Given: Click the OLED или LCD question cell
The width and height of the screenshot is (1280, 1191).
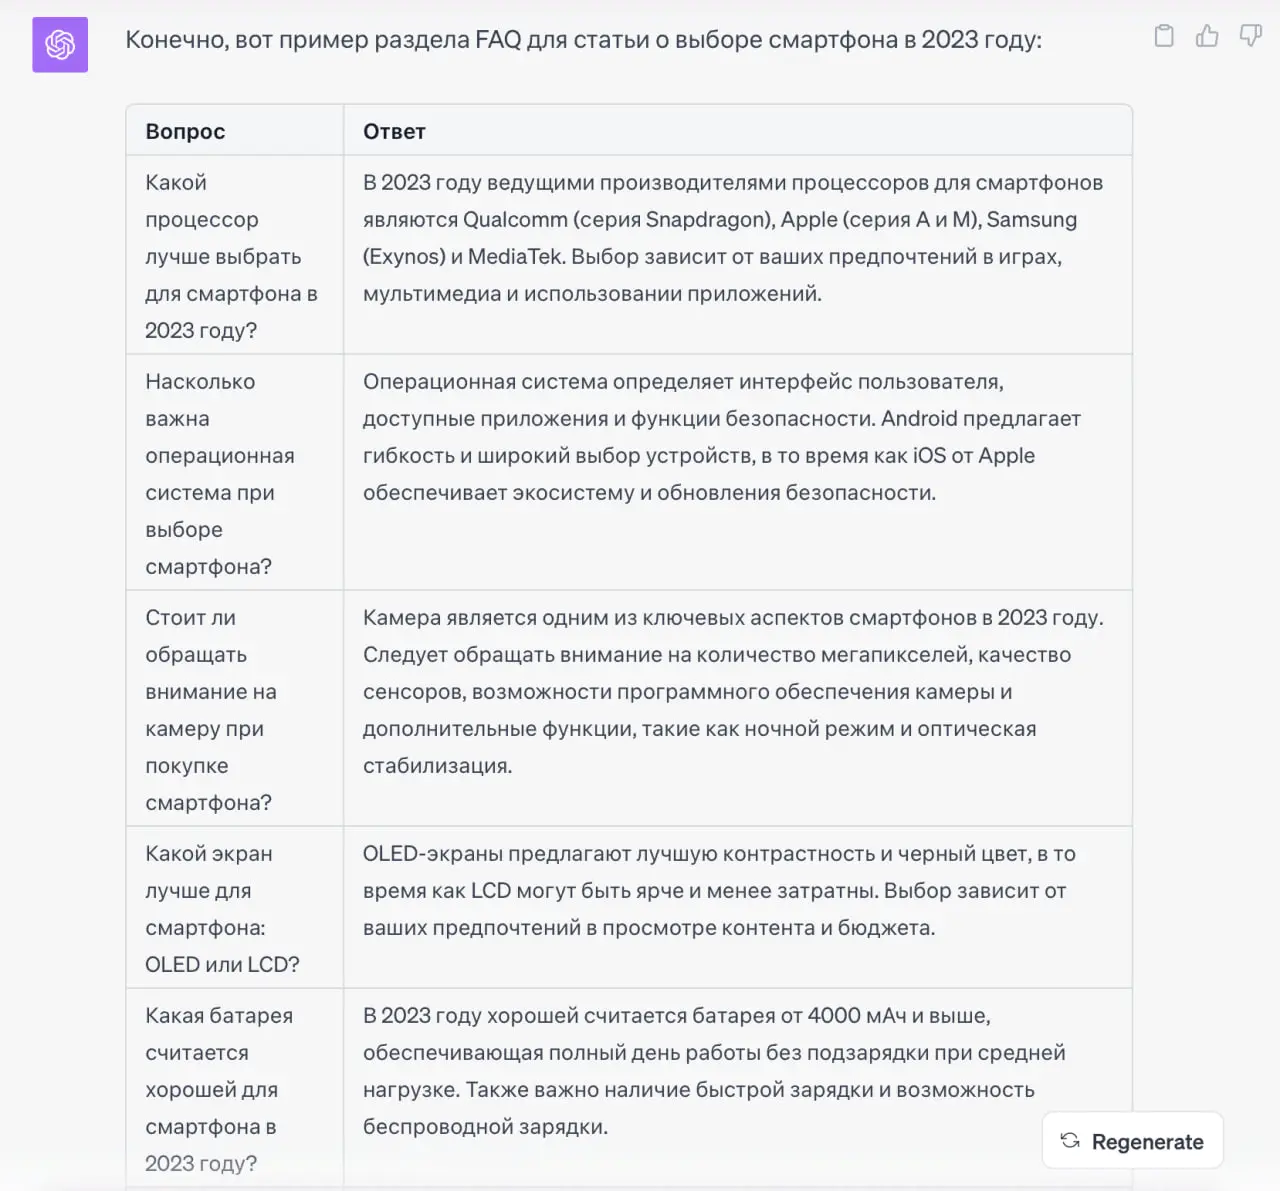Looking at the screenshot, I should tap(222, 909).
